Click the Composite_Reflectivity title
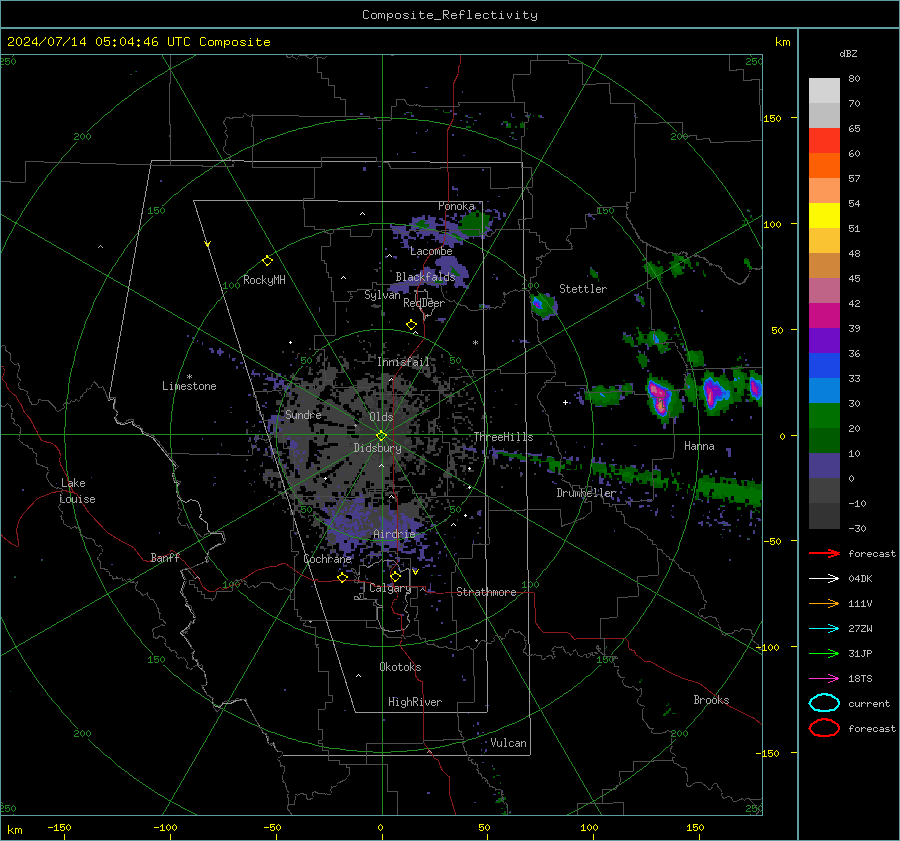Viewport: 900px width, 841px height. 450,15
